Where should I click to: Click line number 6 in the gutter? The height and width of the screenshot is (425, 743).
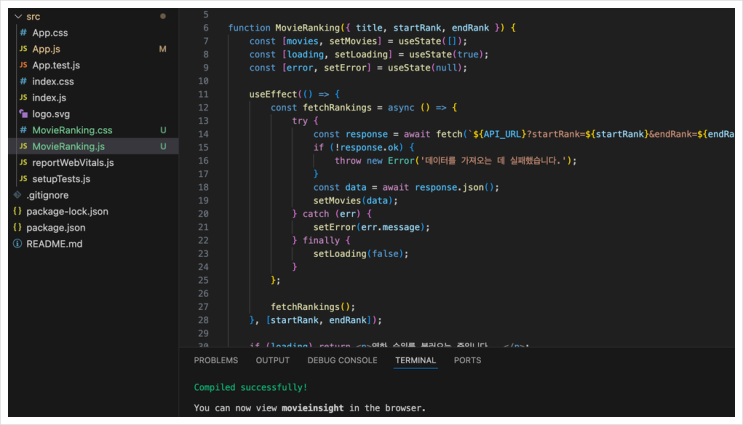[x=206, y=28]
